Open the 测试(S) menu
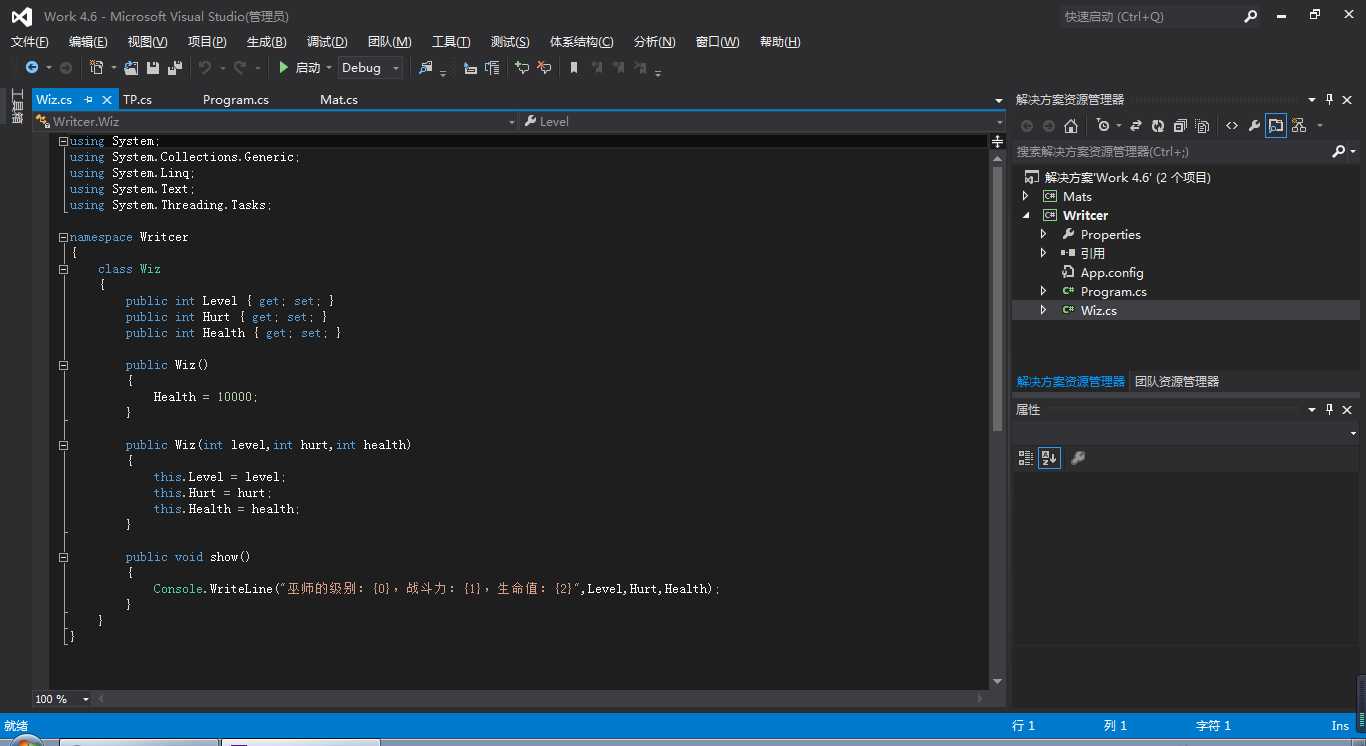 tap(510, 42)
